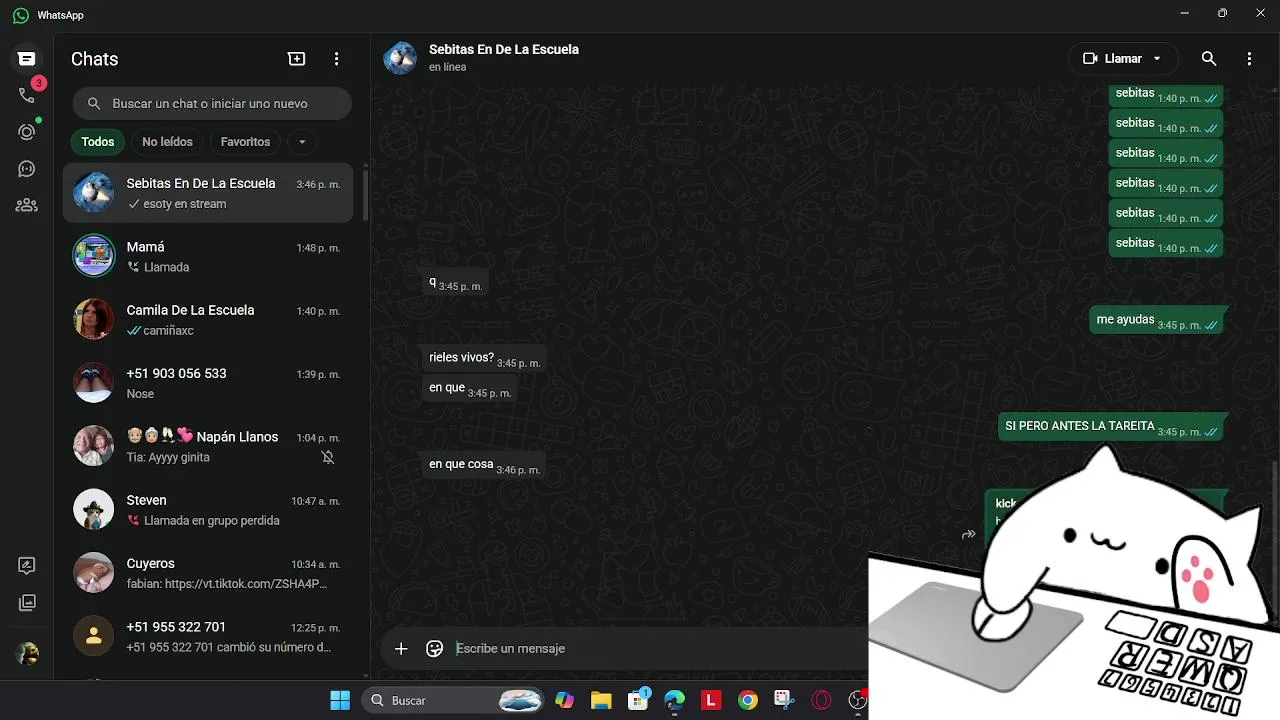Open File Explorer from the taskbar

pos(601,700)
